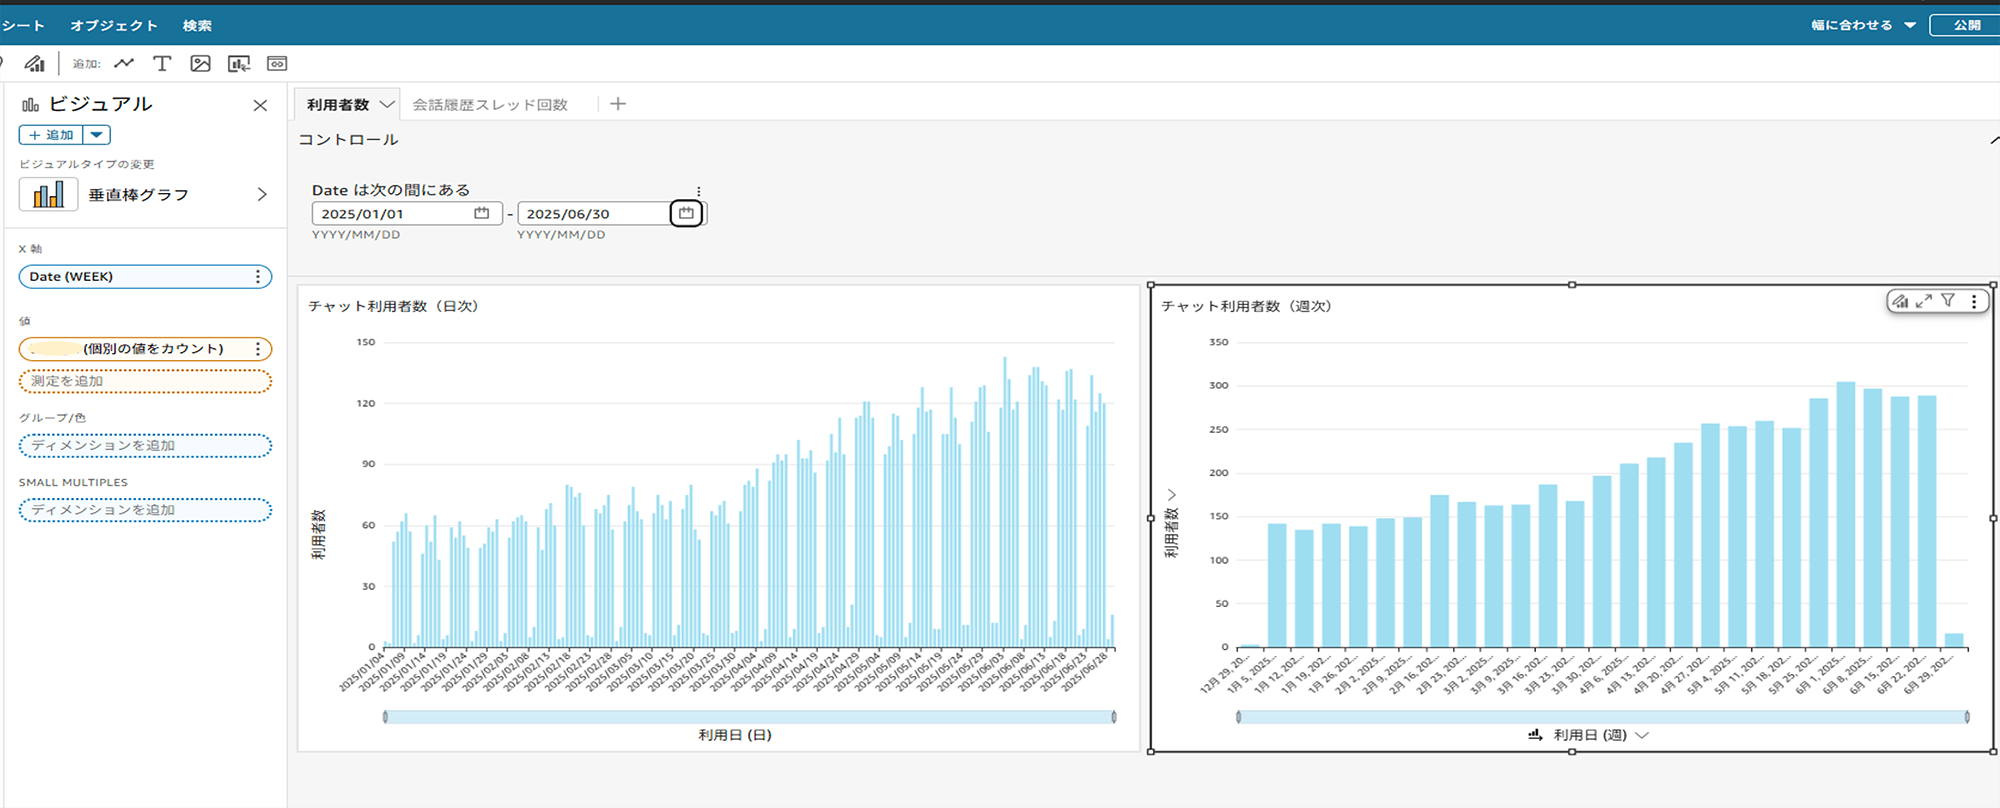Click the 測定を追加 value placeholder field

(x=145, y=381)
